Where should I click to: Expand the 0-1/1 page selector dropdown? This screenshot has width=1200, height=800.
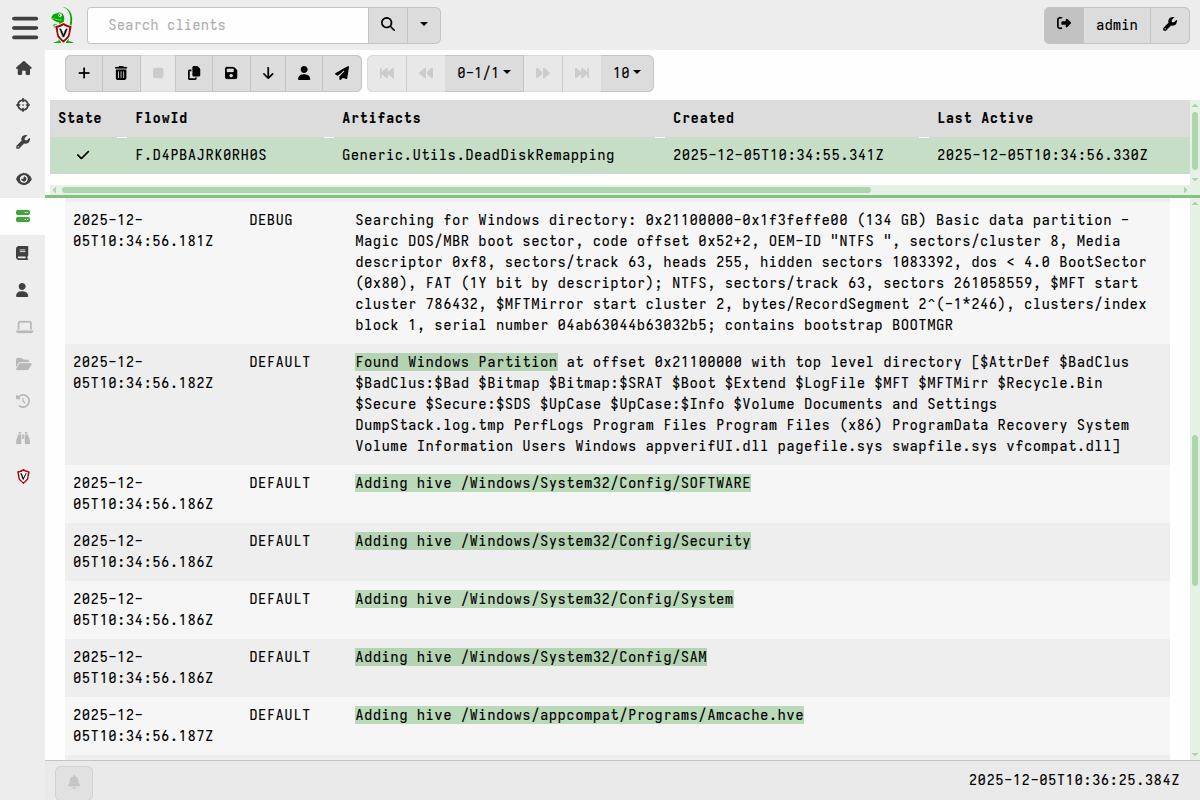pyautogui.click(x=484, y=73)
